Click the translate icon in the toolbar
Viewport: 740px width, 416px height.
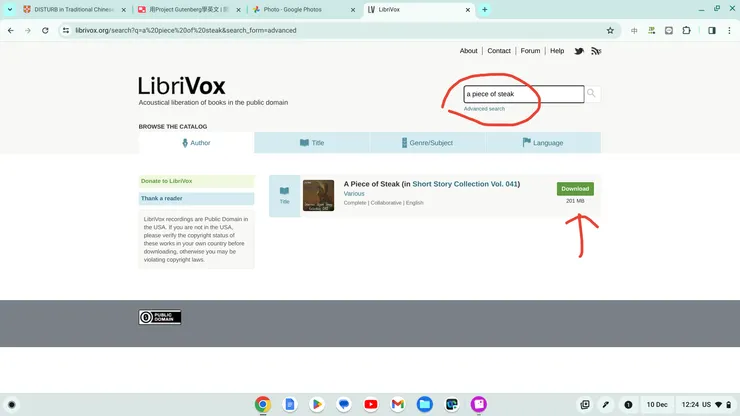(634, 30)
